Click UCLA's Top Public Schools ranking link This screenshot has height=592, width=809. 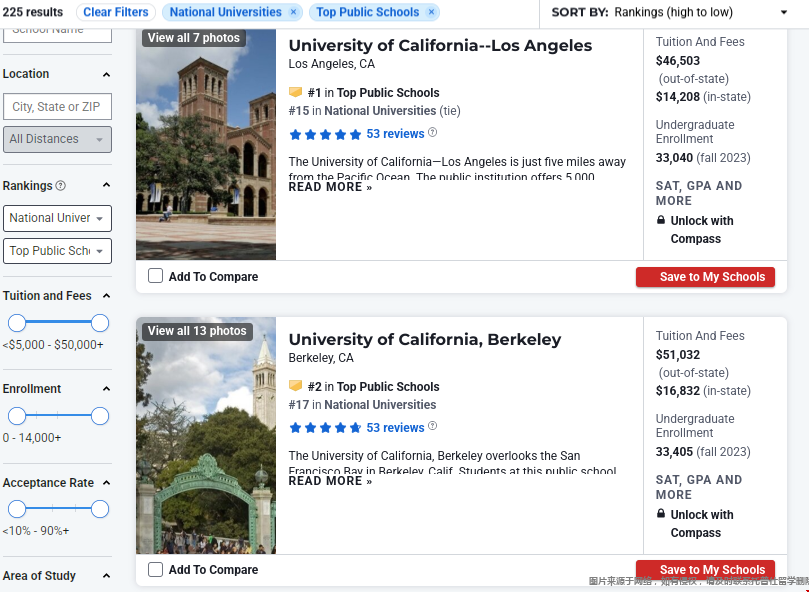388,93
